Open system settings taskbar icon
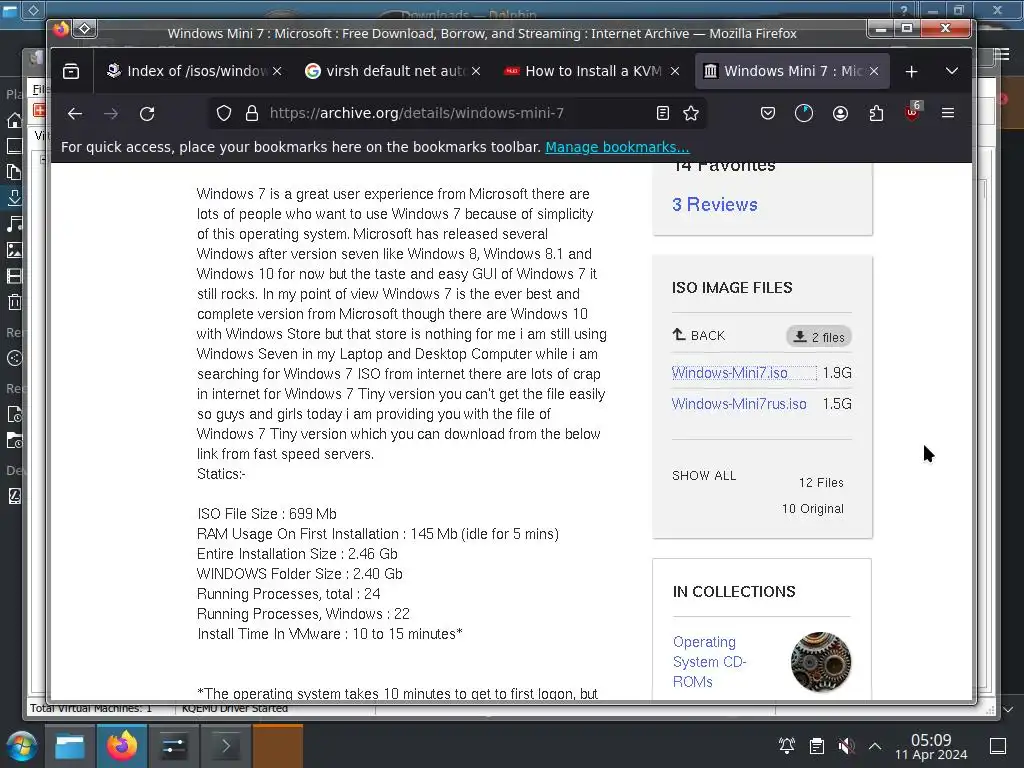Image resolution: width=1024 pixels, height=768 pixels. pos(174,746)
